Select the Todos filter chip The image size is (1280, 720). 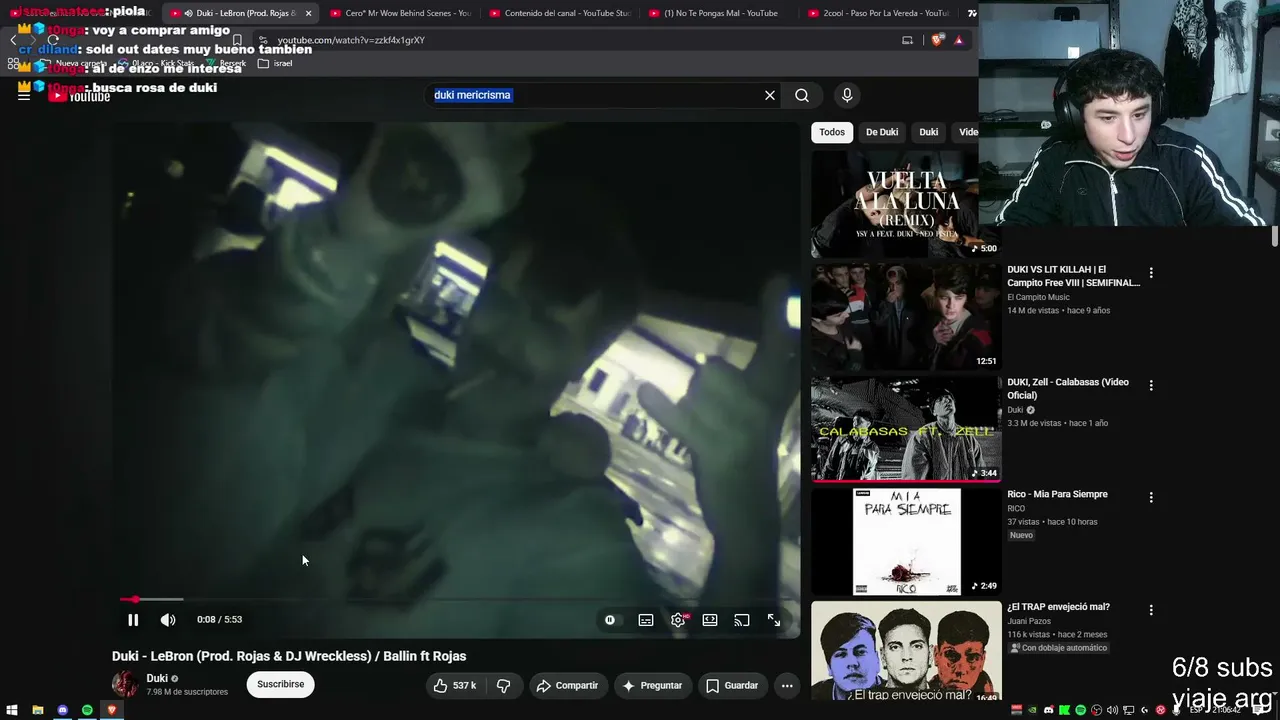[832, 132]
